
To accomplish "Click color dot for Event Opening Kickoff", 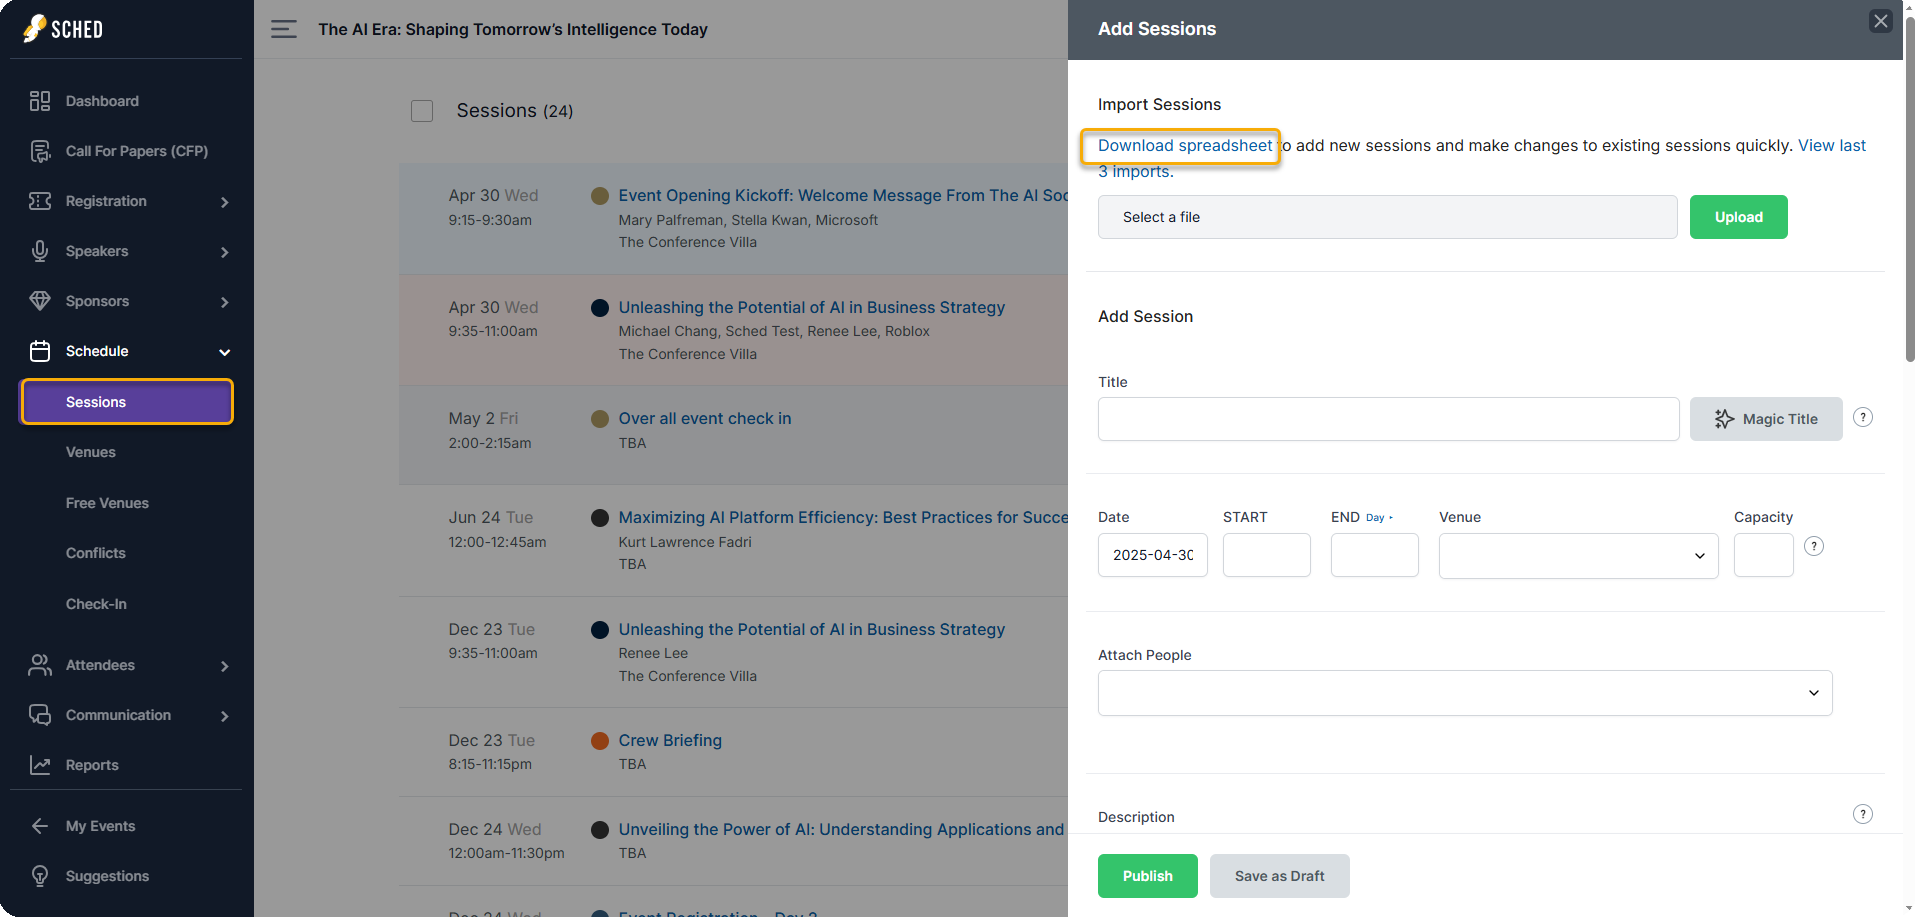I will [x=600, y=196].
